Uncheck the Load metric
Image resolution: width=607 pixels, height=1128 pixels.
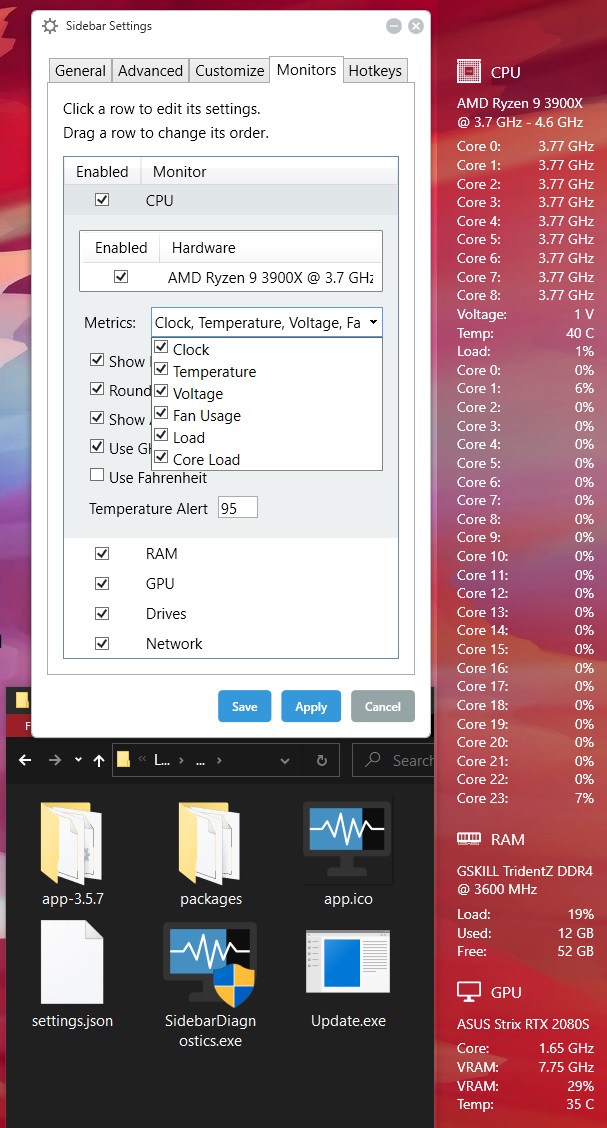[x=162, y=437]
